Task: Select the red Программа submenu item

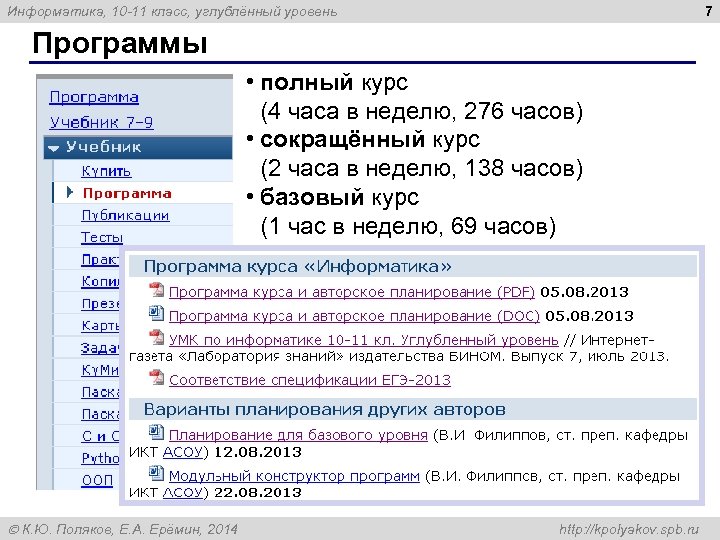Action: point(127,193)
